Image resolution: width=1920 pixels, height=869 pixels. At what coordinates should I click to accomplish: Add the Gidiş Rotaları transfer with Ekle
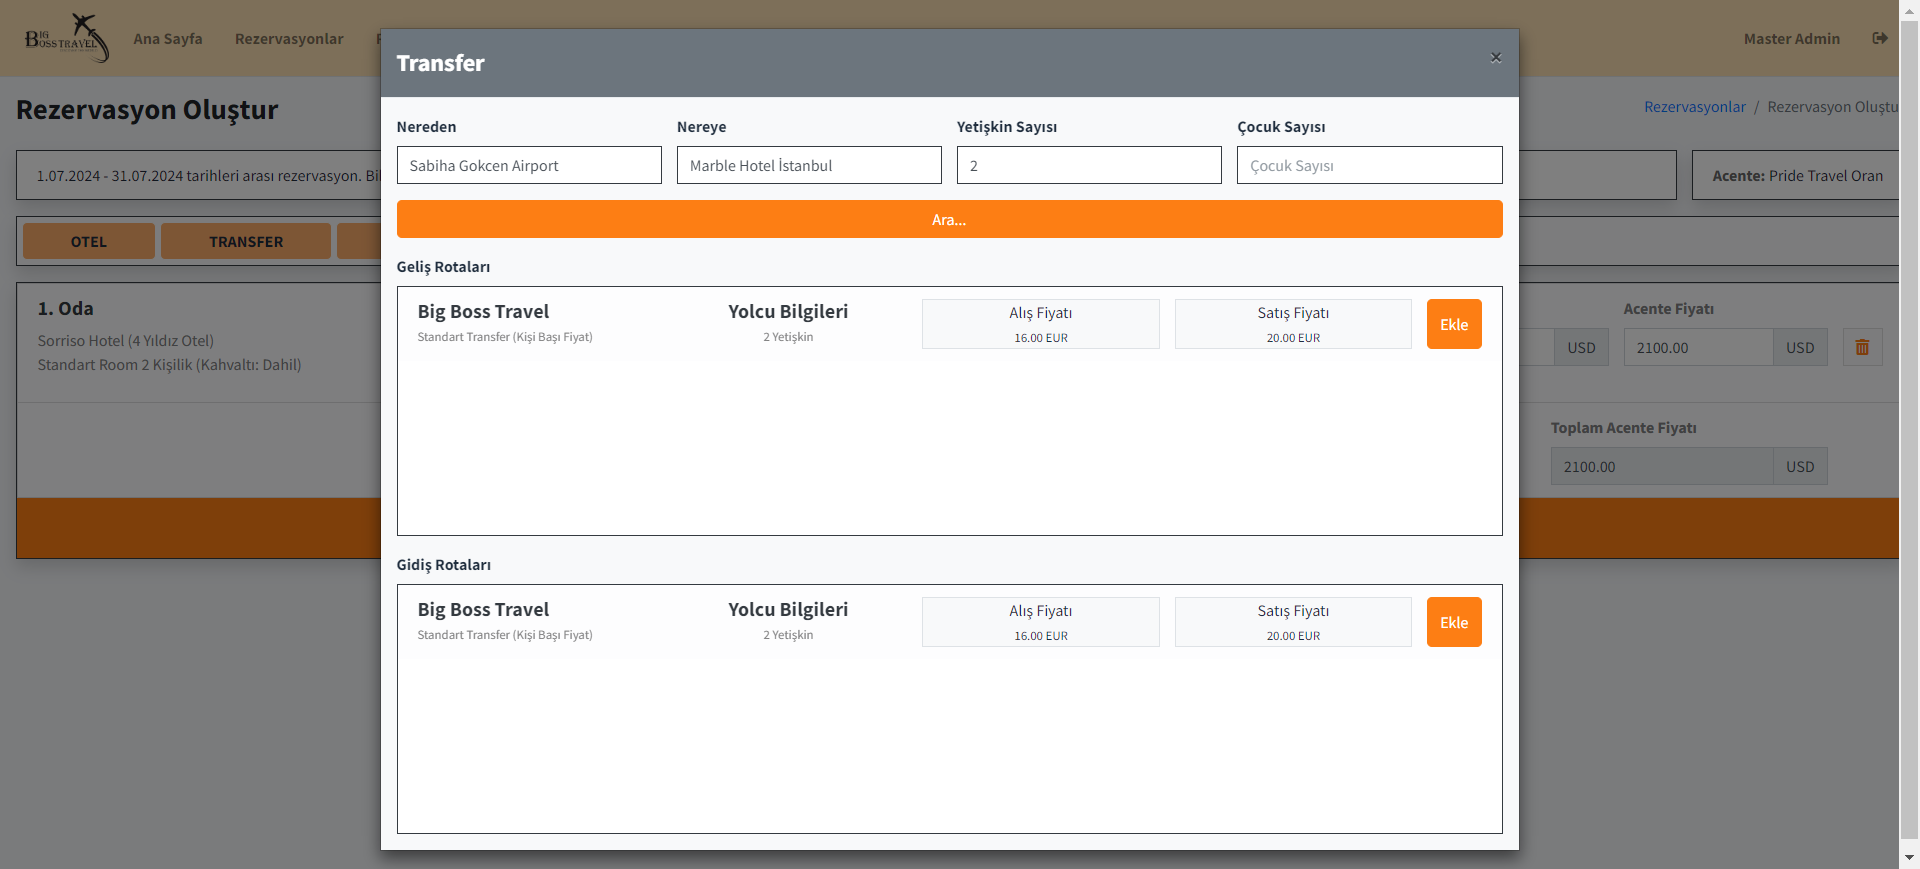(x=1454, y=622)
